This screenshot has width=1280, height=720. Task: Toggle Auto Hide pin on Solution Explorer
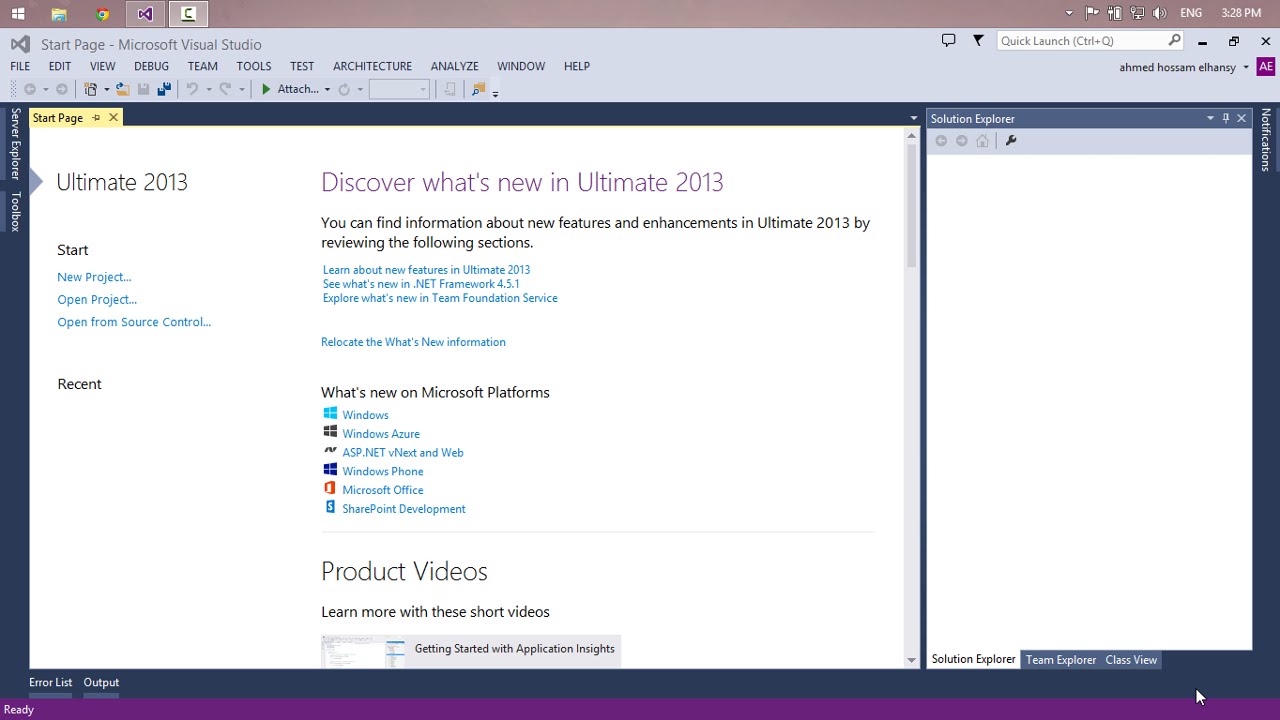(x=1226, y=118)
